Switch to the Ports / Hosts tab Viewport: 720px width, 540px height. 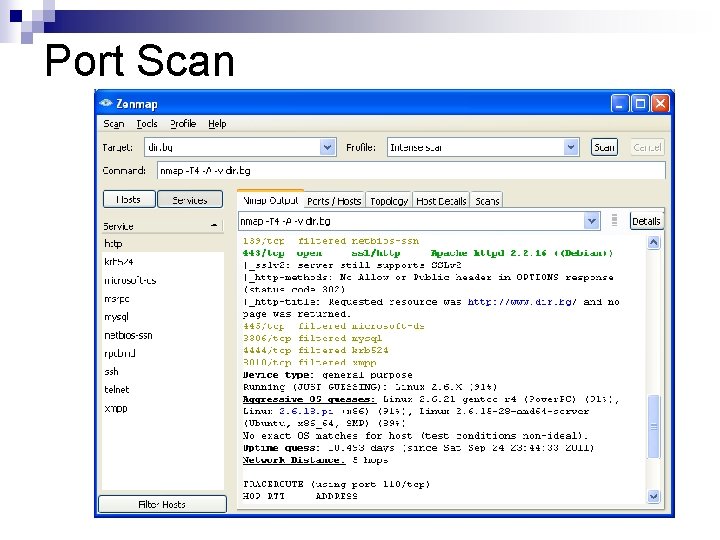334,201
